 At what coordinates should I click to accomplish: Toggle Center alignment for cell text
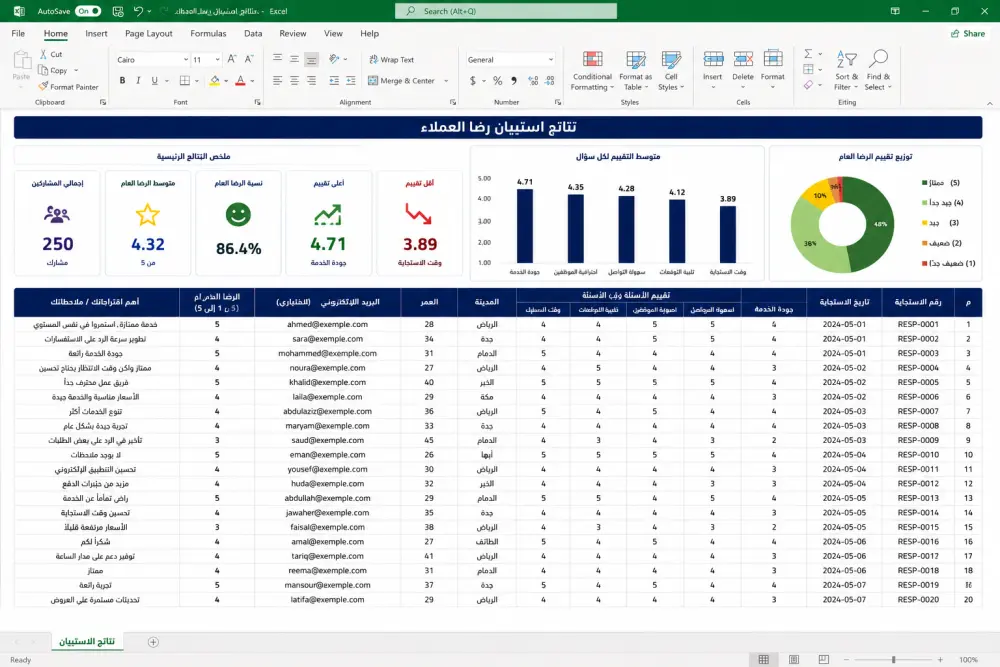click(294, 80)
